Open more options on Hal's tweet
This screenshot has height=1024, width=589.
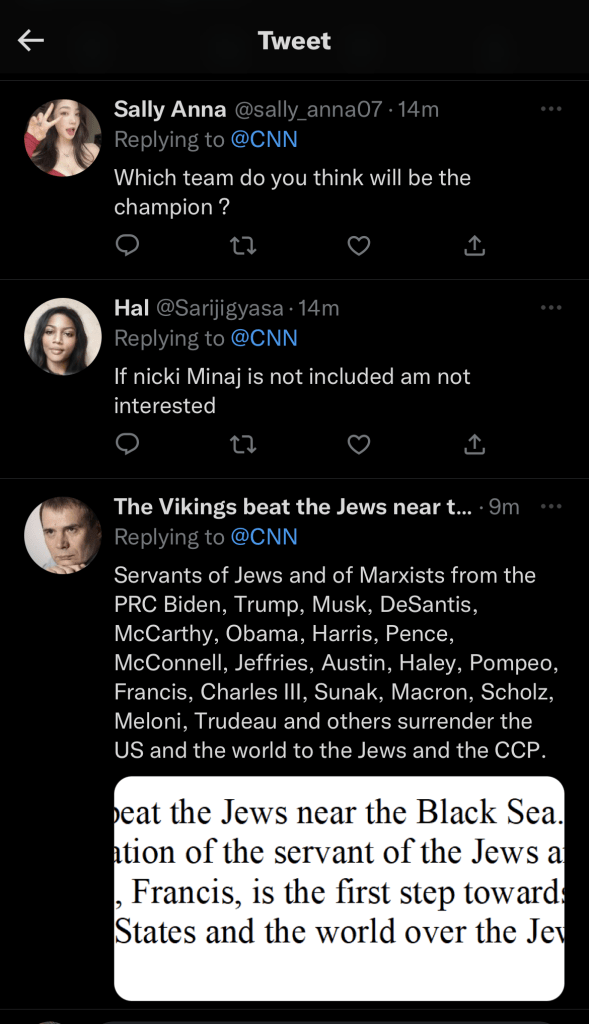551,308
